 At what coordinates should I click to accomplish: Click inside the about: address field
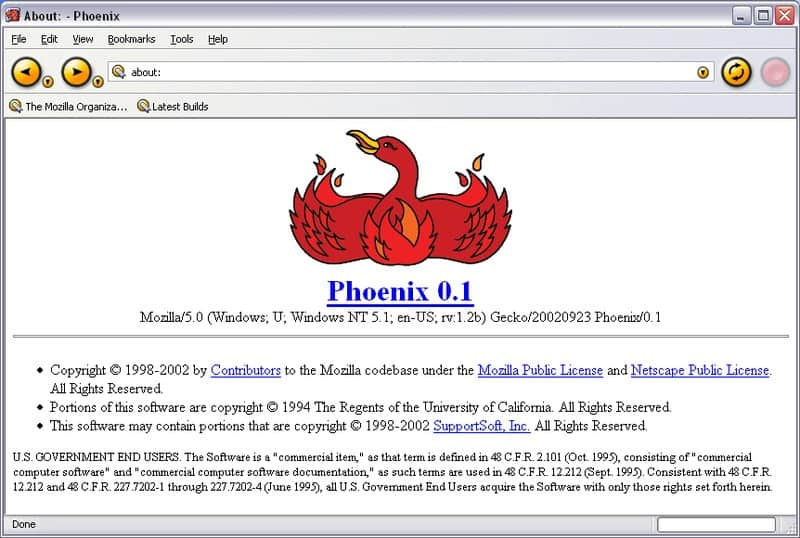coord(400,72)
